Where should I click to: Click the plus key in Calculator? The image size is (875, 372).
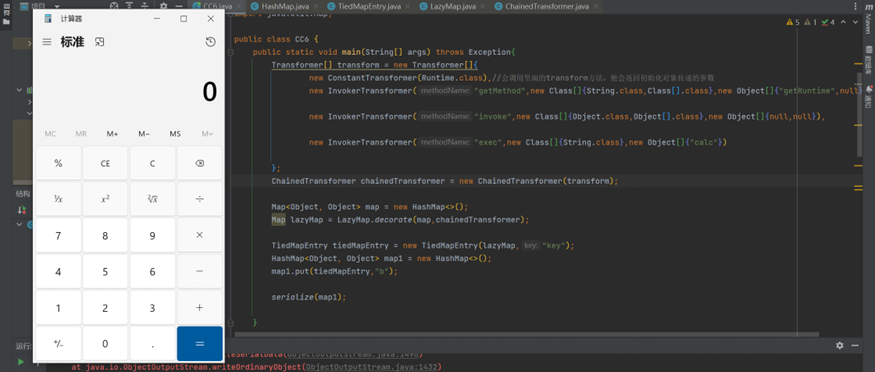[x=200, y=307]
